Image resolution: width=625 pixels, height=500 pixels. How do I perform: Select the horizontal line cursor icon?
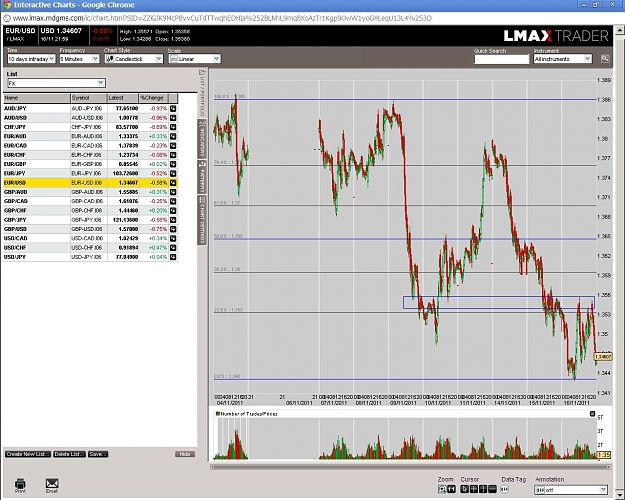(492, 489)
